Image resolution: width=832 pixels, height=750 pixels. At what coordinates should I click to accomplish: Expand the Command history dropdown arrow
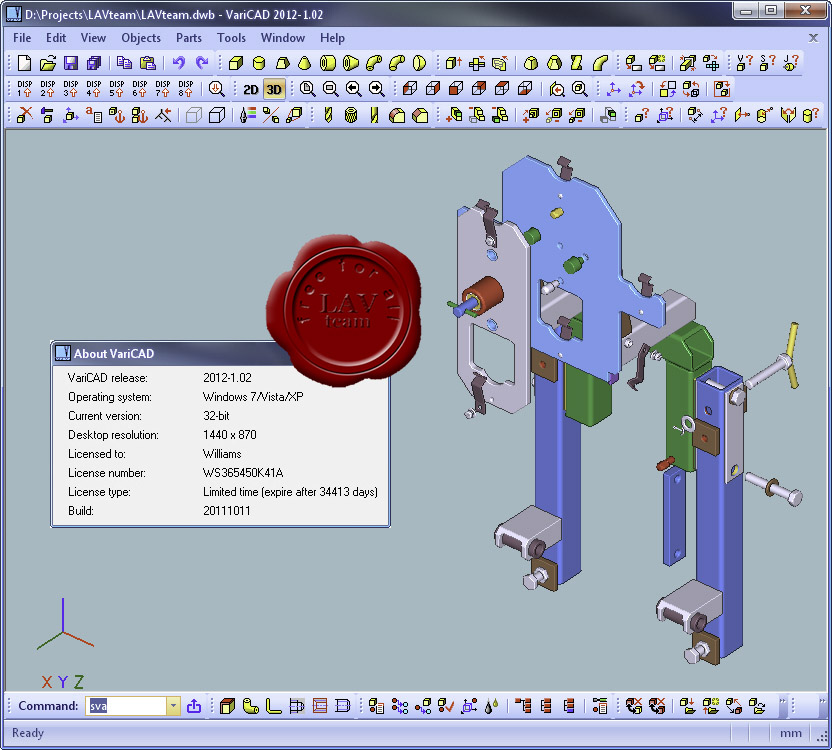(173, 706)
